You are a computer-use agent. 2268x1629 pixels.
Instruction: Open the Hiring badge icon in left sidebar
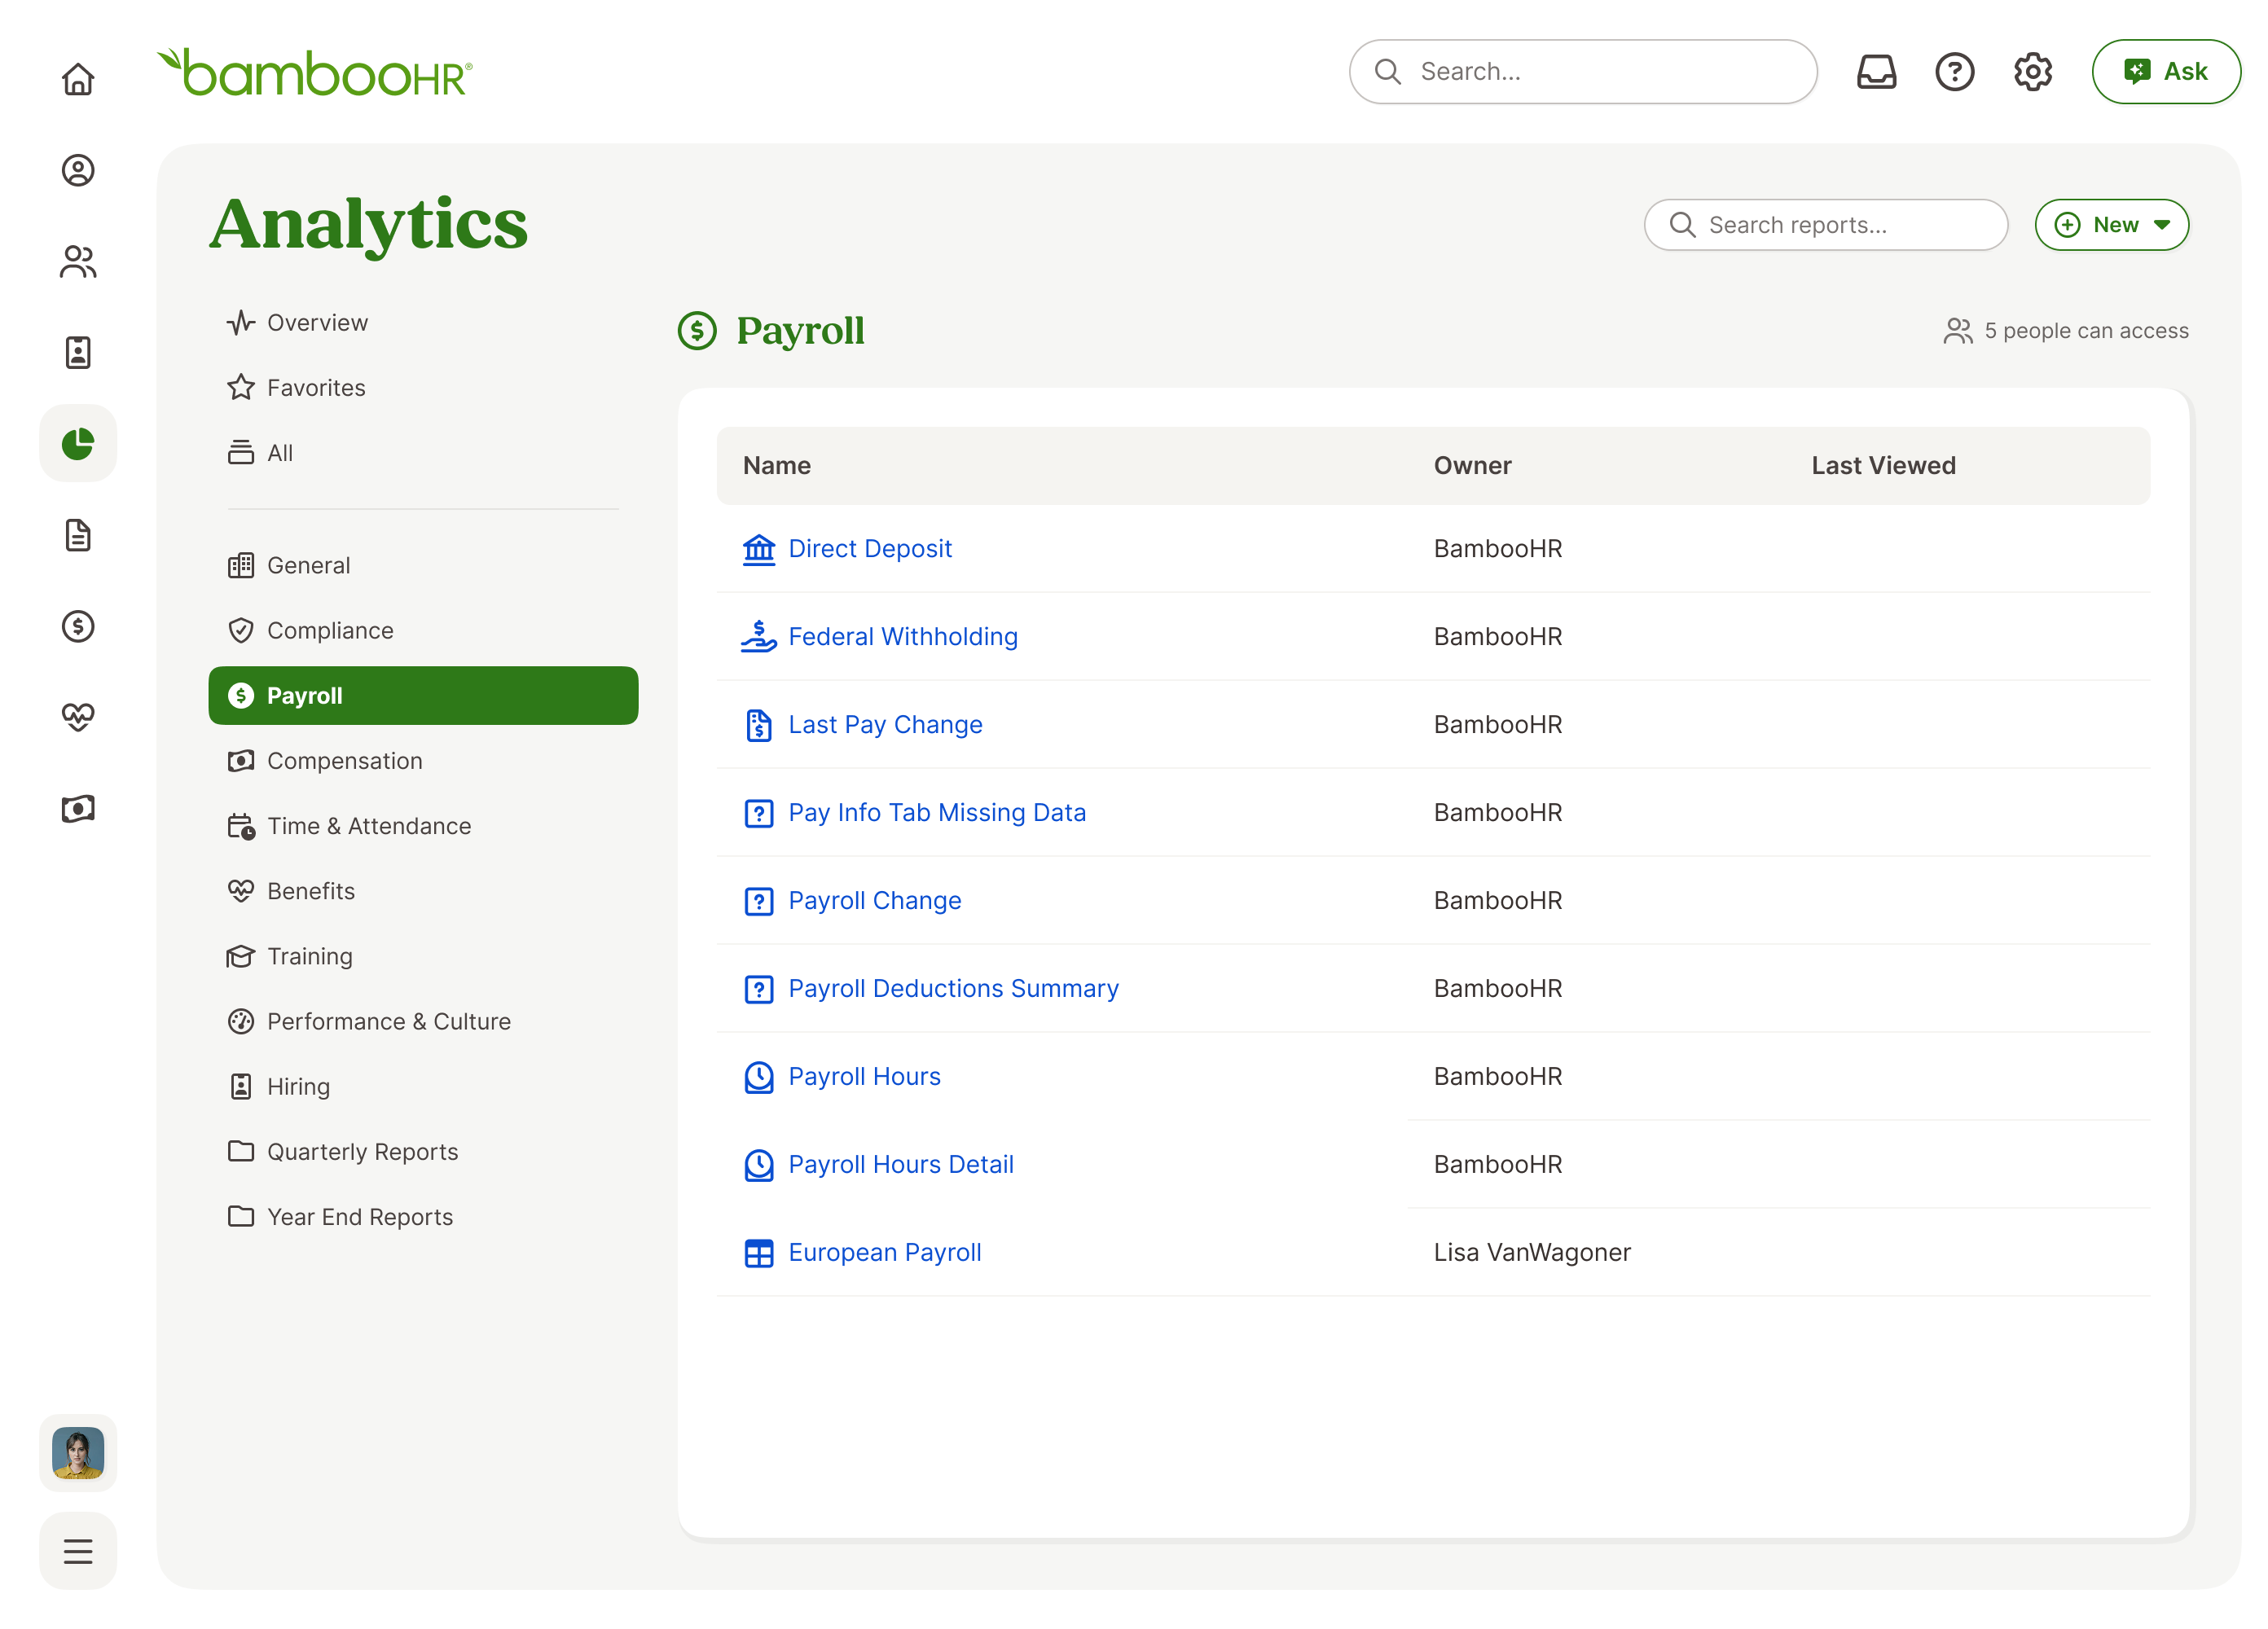78,353
